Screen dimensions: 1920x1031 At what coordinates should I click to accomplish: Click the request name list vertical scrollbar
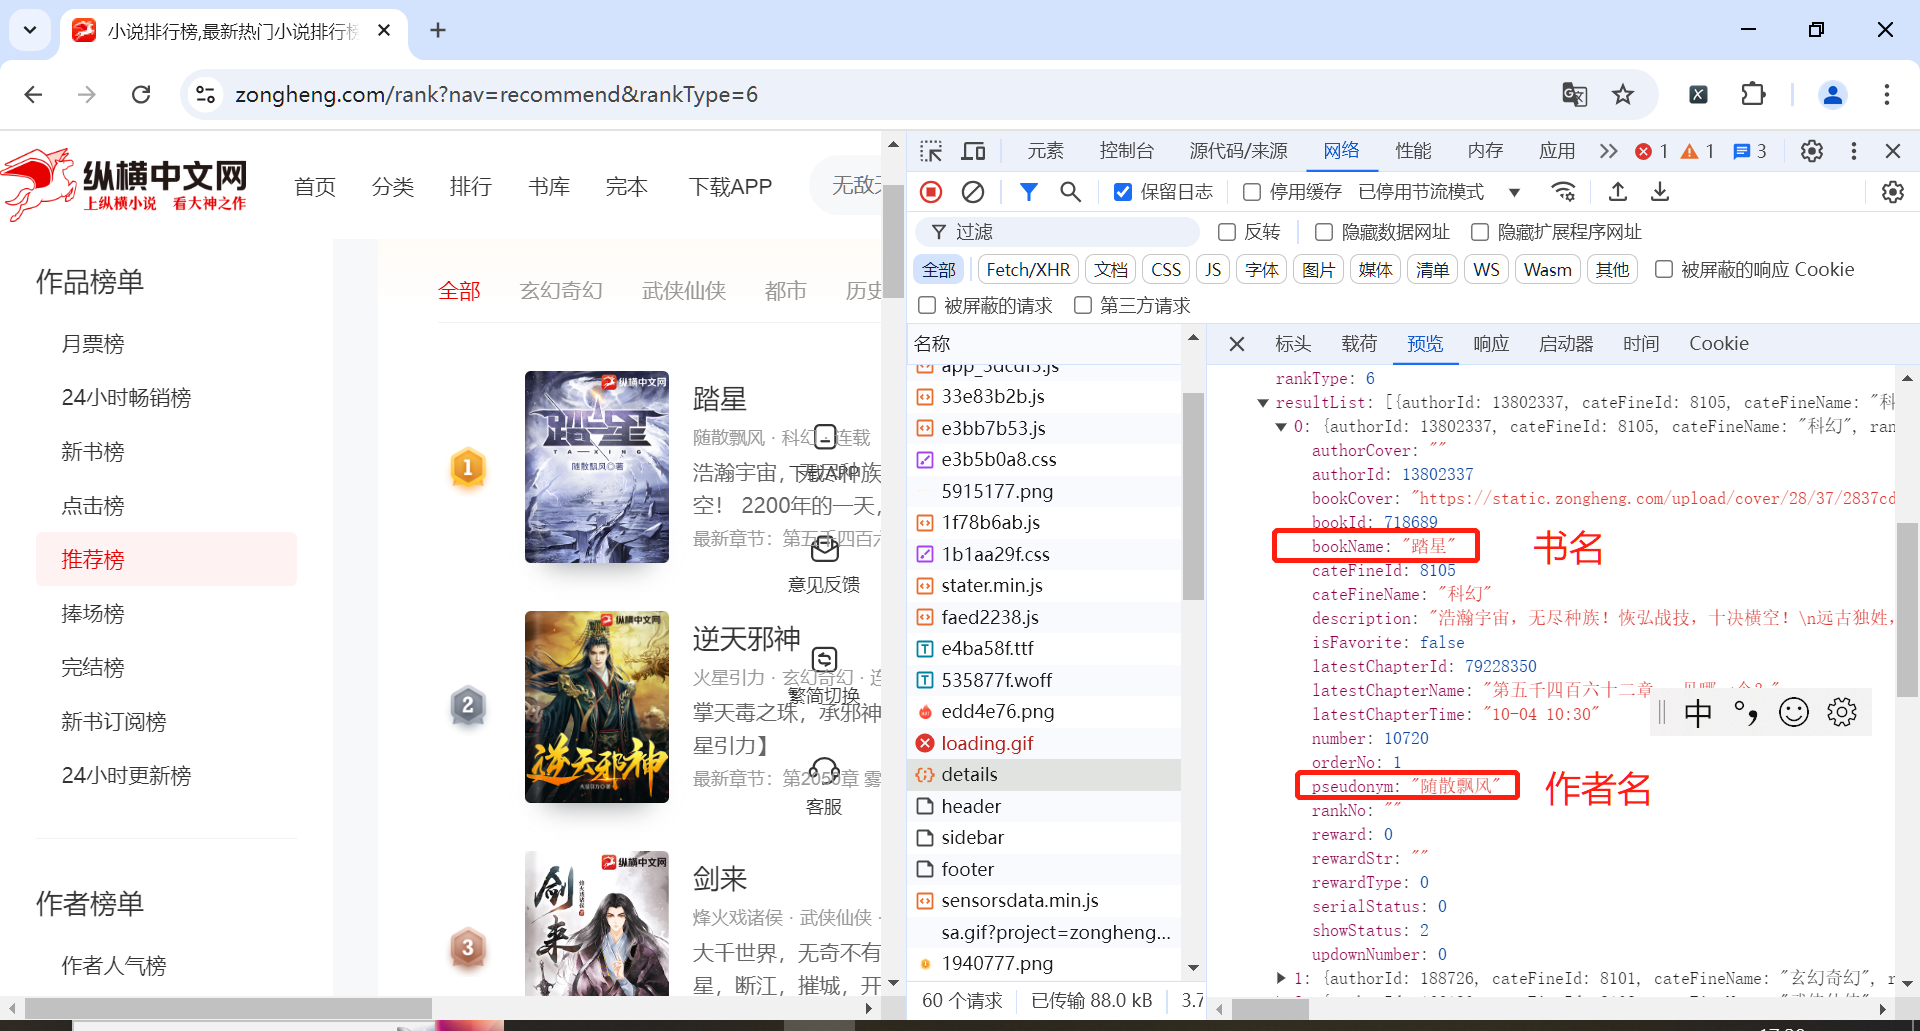pyautogui.click(x=1193, y=496)
